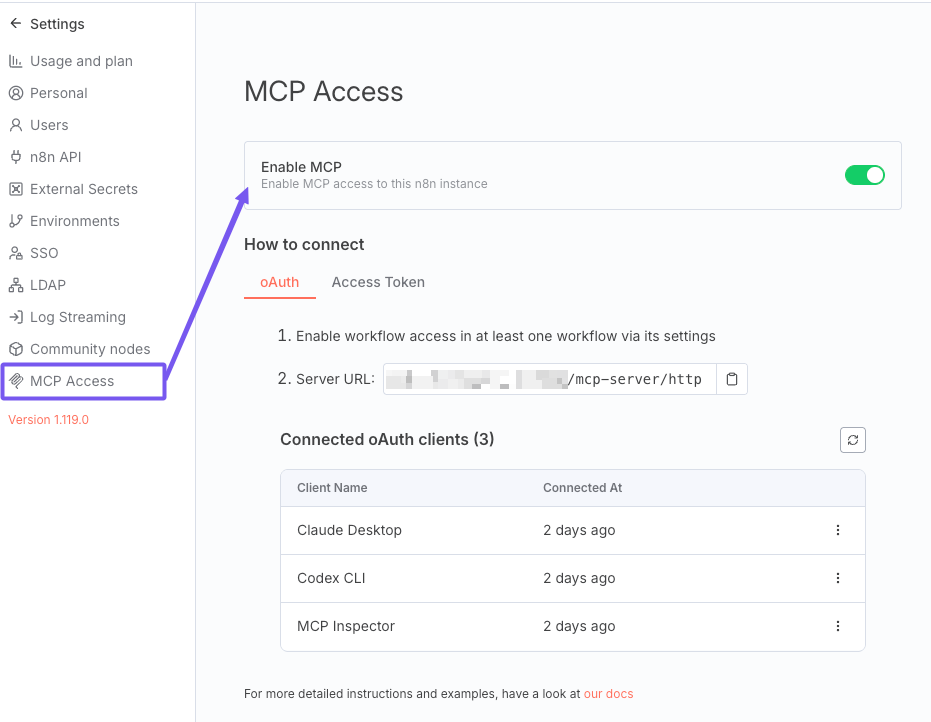Click the SSO sidebar icon
The height and width of the screenshot is (722, 931).
[17, 253]
